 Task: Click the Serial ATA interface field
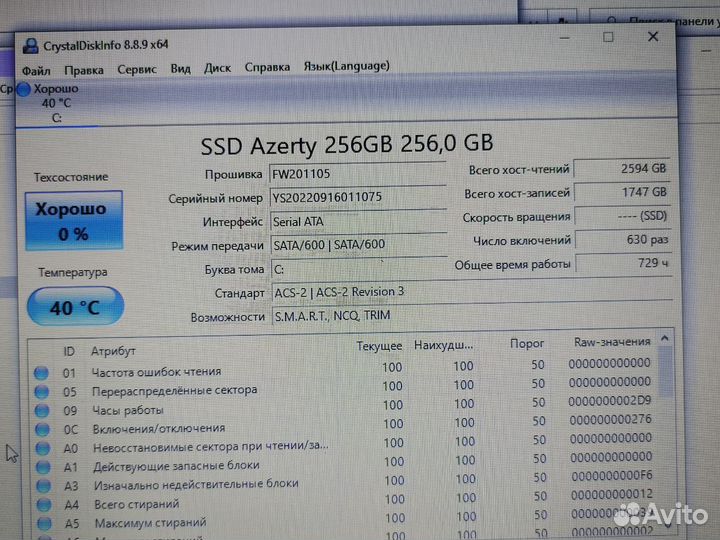click(x=358, y=221)
